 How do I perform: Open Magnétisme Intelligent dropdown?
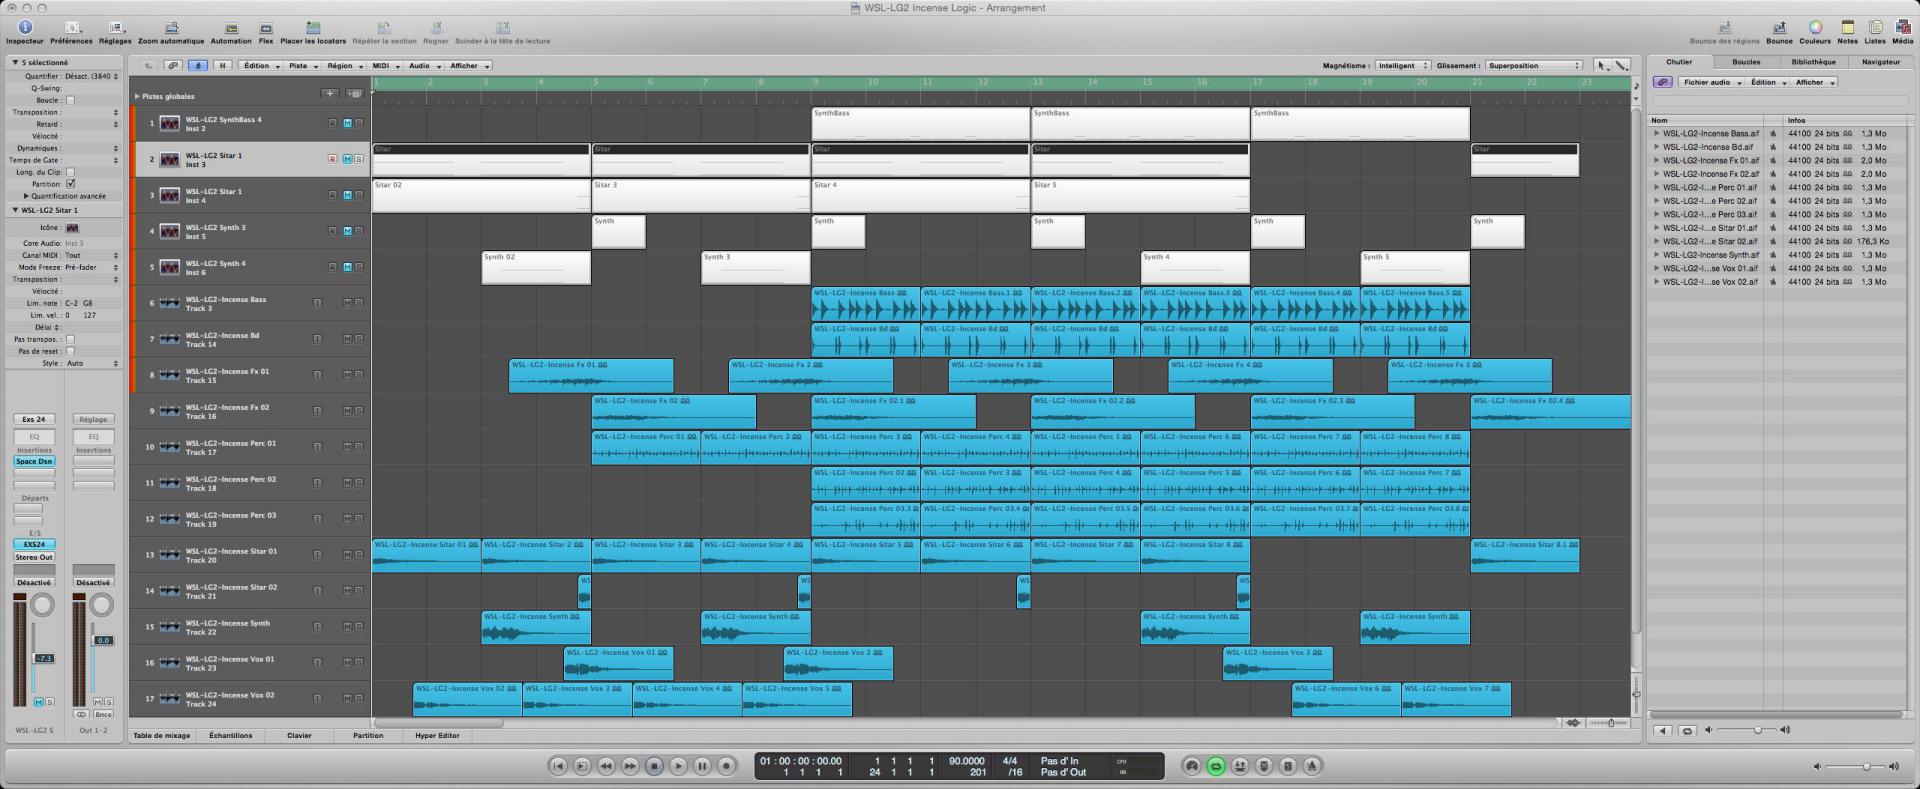click(x=1402, y=66)
